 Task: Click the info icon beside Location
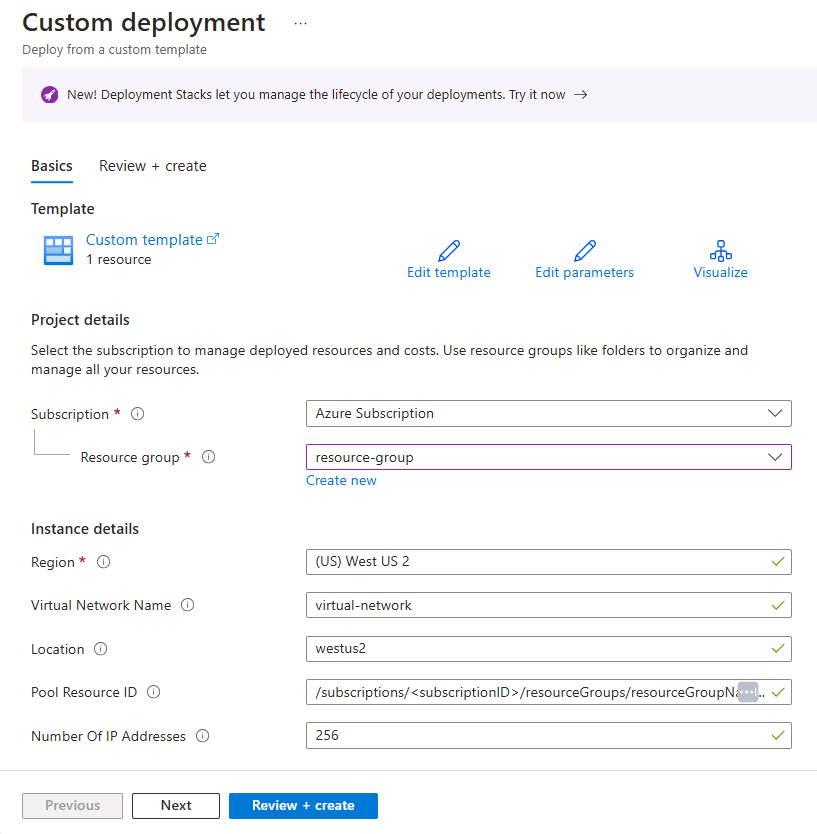(x=100, y=648)
